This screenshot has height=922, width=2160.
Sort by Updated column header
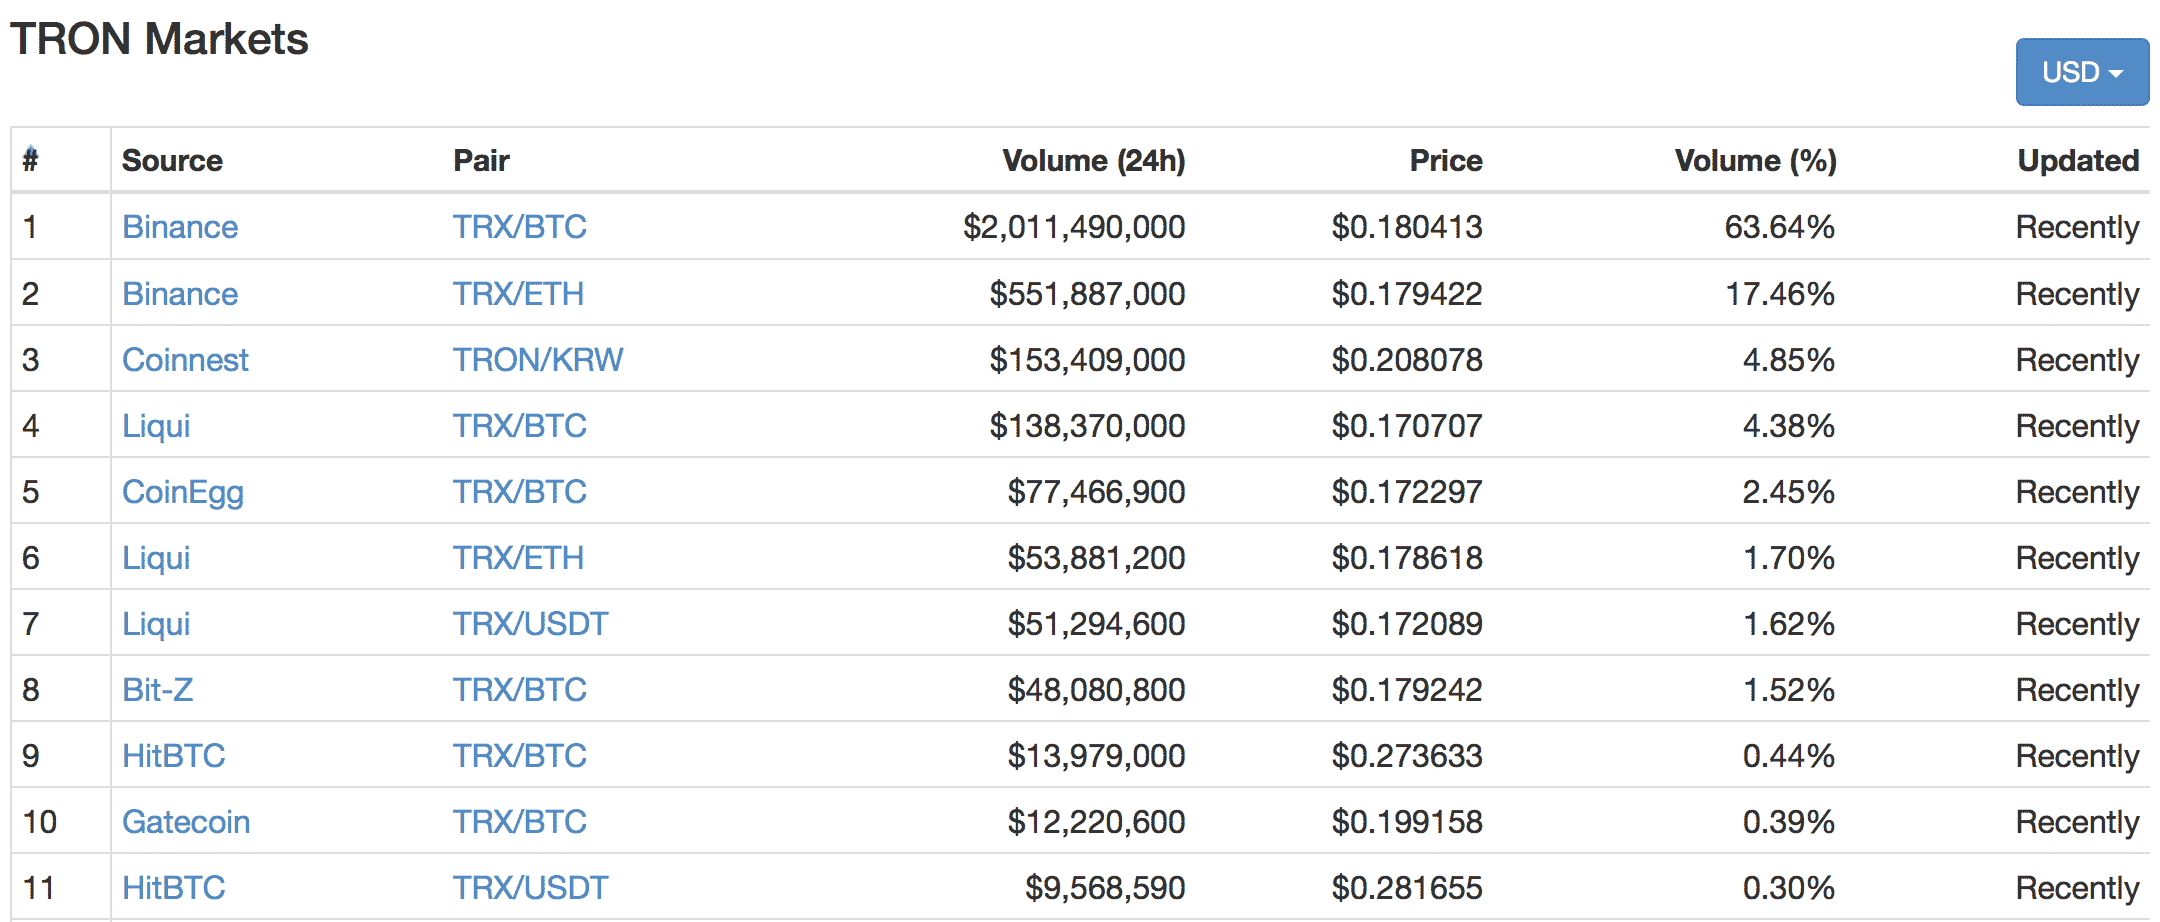tap(2078, 160)
